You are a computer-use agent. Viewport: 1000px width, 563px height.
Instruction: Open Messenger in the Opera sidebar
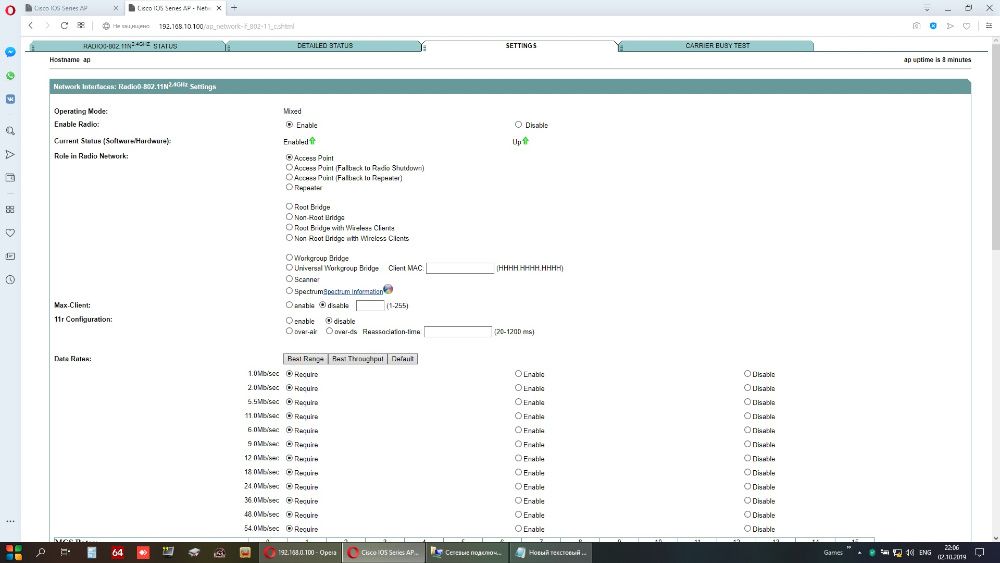pyautogui.click(x=10, y=52)
